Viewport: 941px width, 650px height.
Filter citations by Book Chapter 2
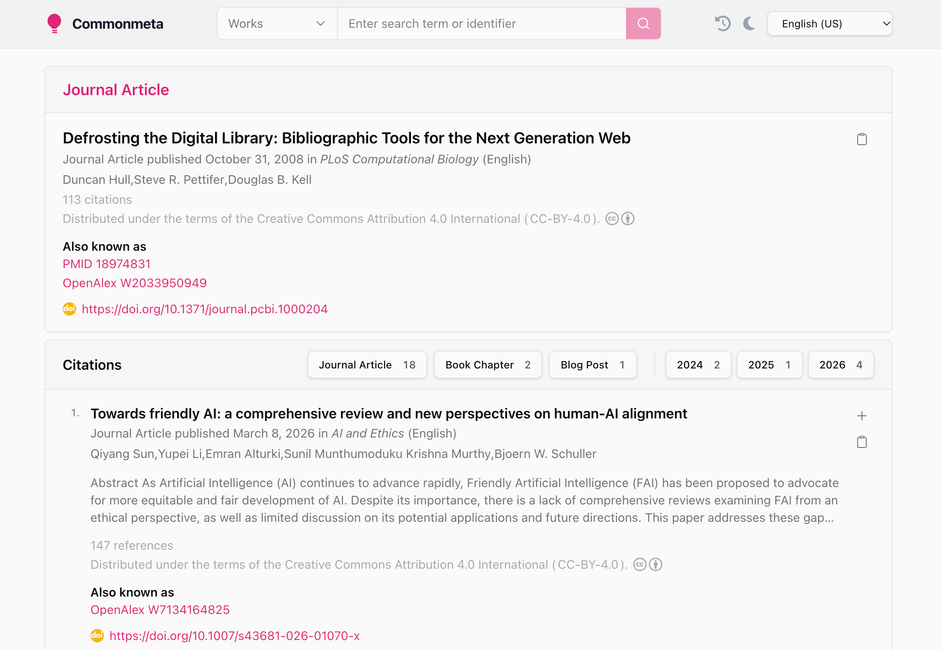click(x=487, y=365)
